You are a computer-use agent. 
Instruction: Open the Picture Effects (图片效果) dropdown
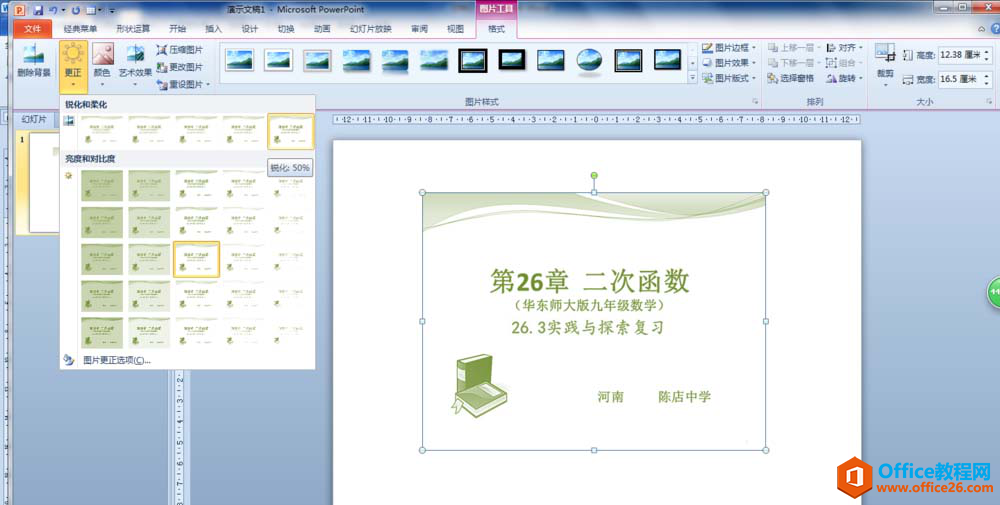729,63
